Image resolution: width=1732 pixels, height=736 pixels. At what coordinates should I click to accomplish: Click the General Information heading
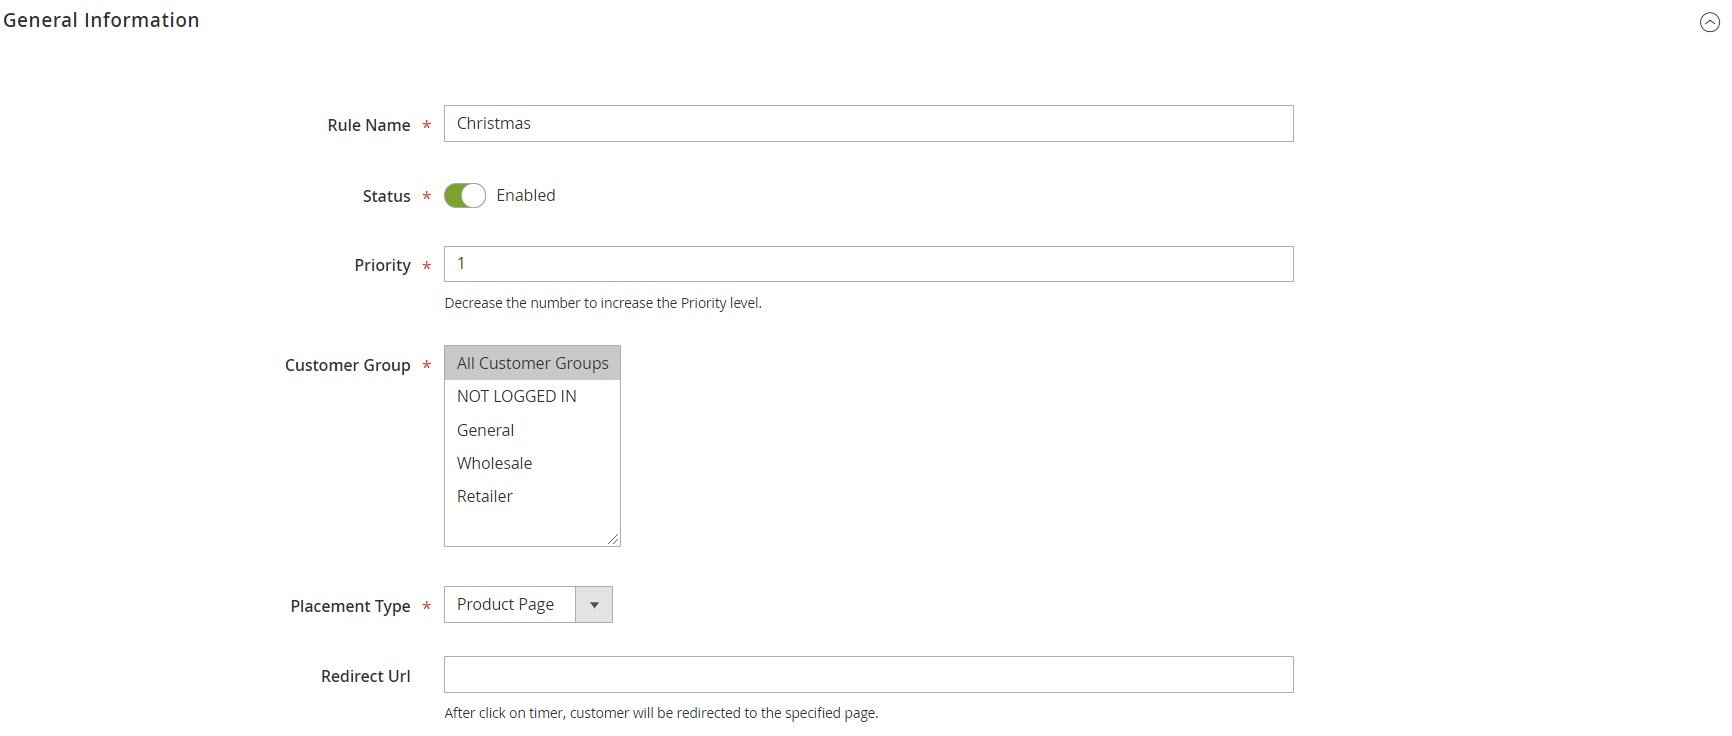click(x=101, y=20)
